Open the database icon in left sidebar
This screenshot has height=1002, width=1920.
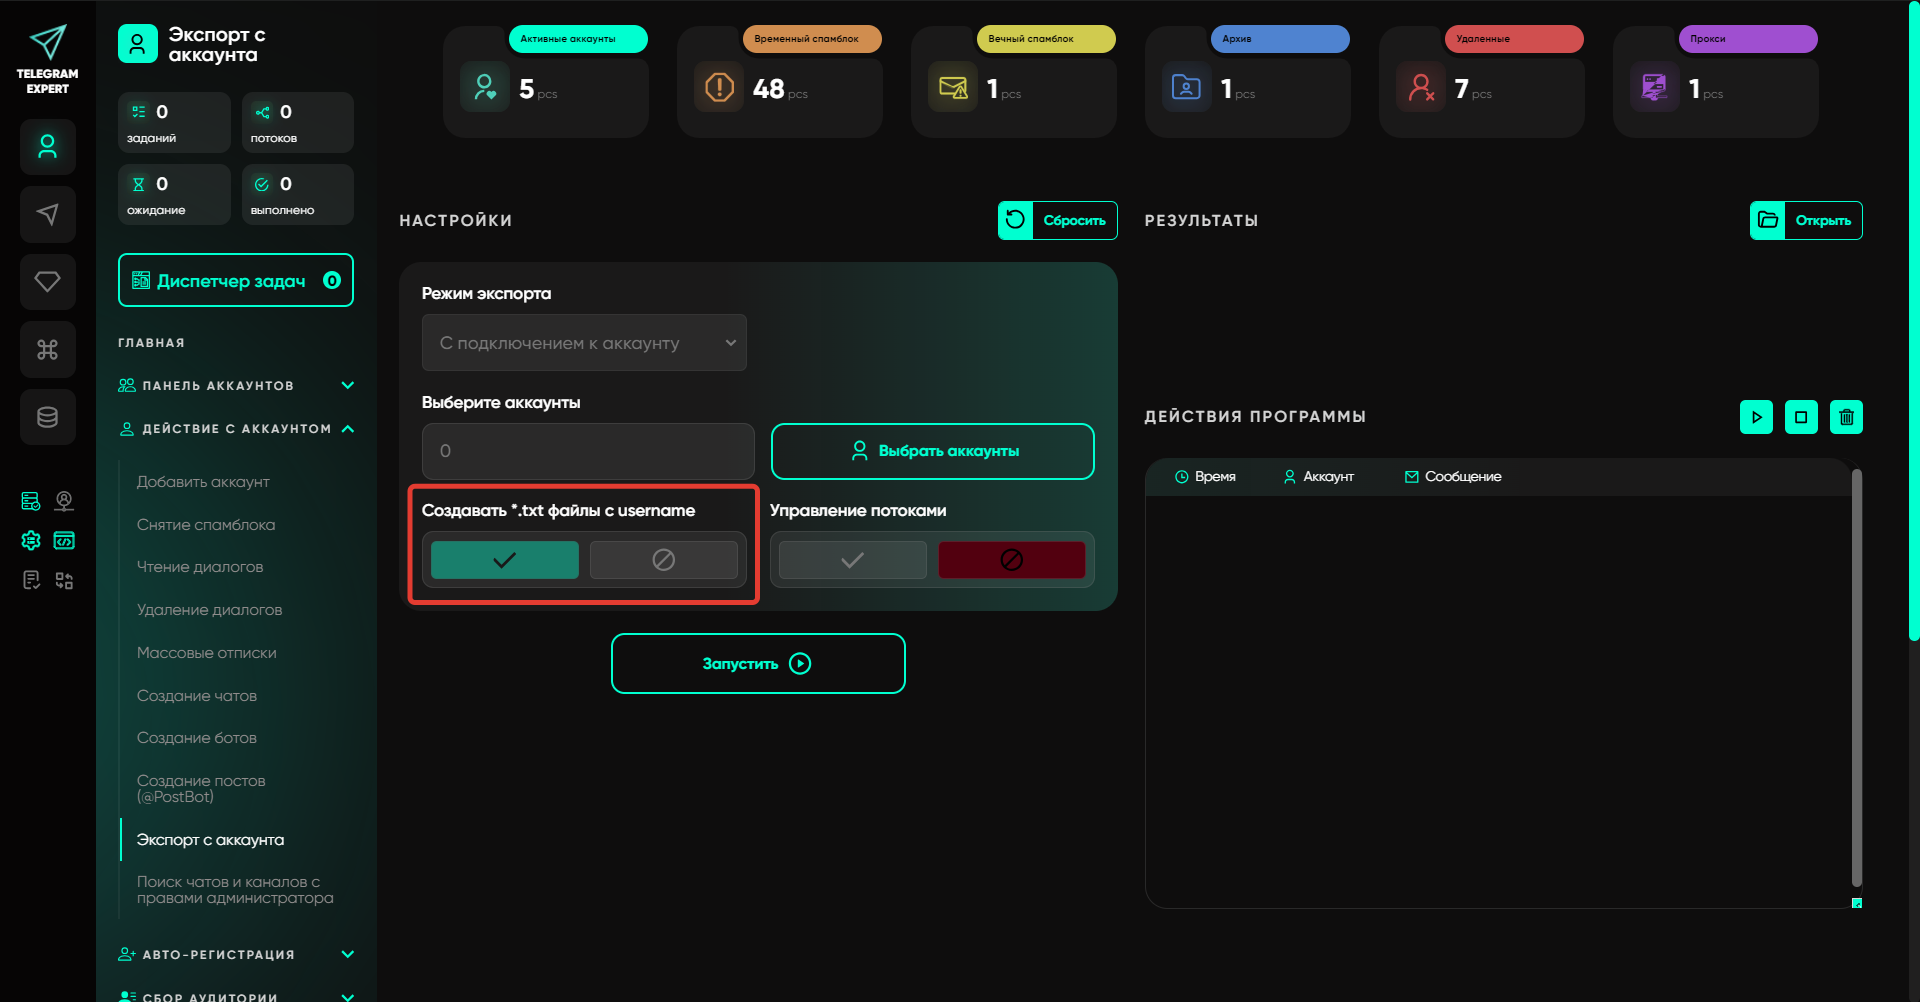(x=47, y=417)
